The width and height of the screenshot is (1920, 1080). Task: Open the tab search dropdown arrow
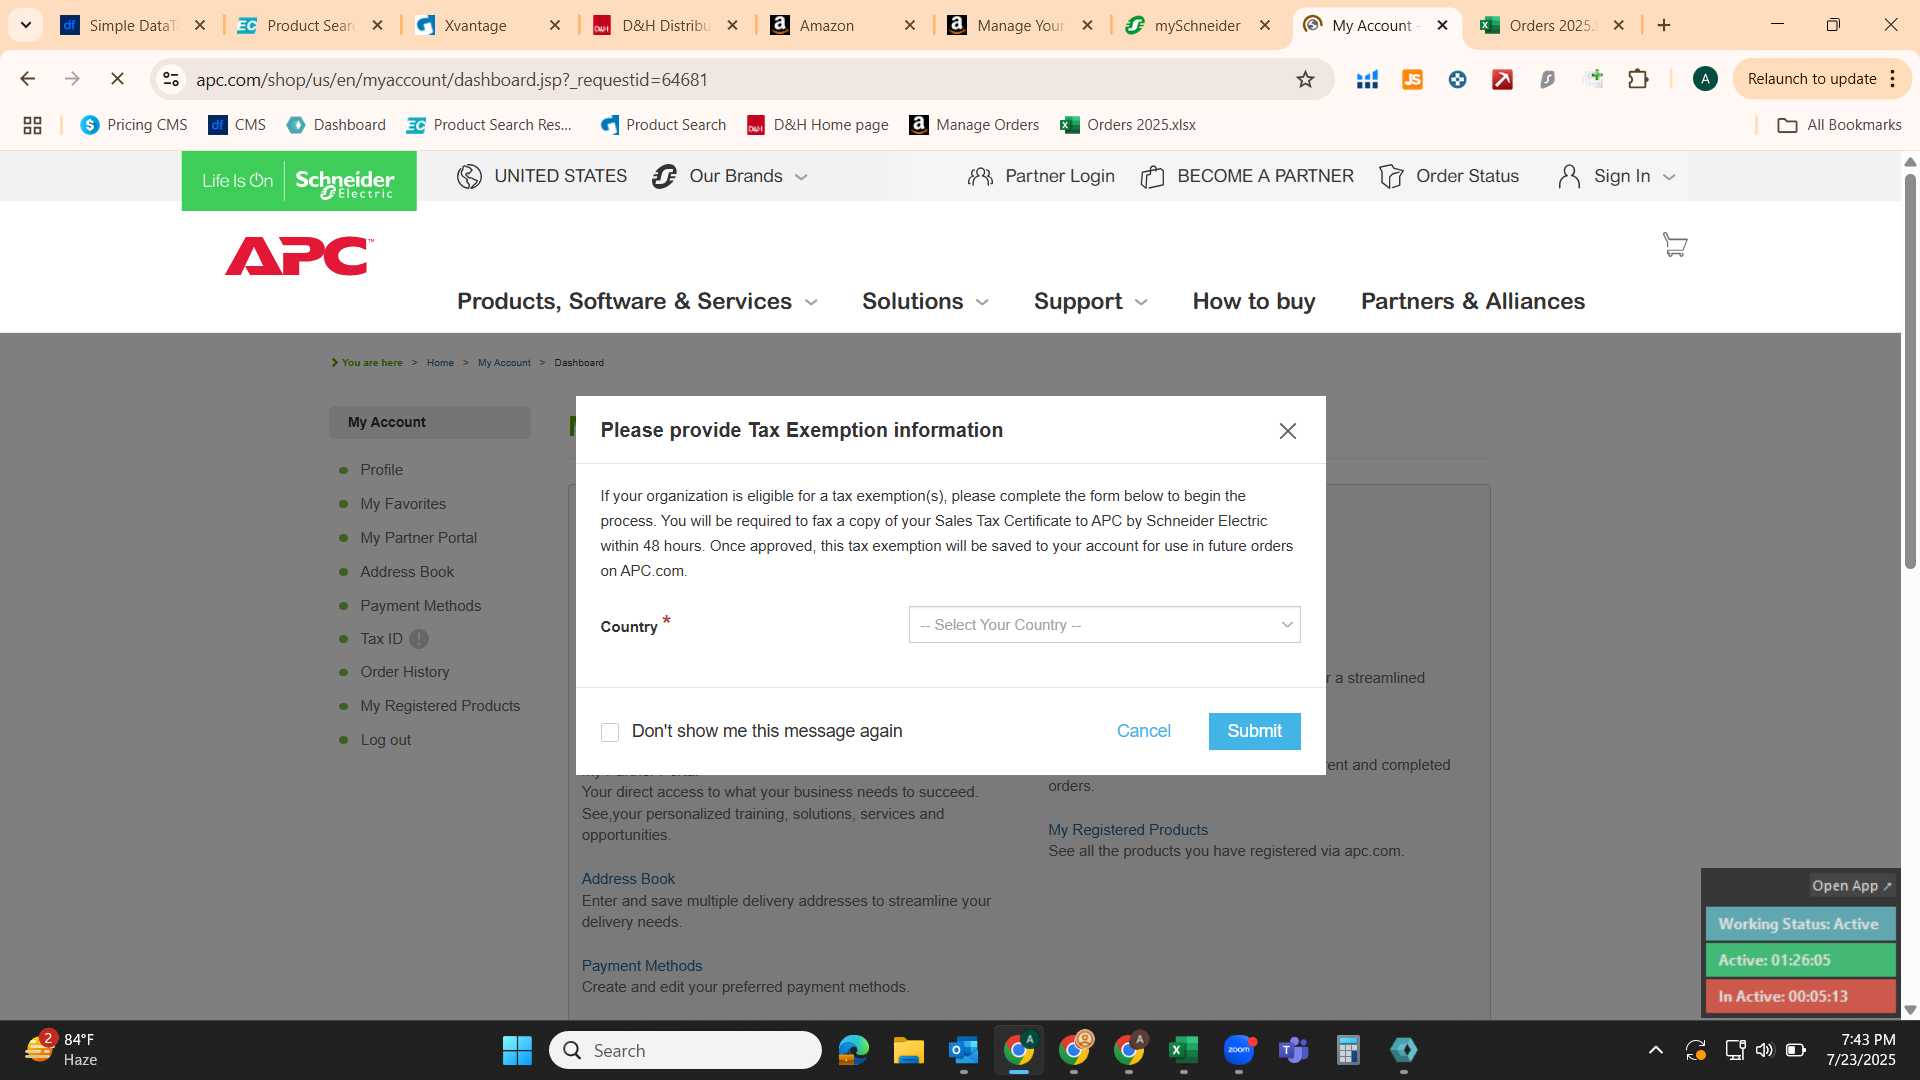(x=26, y=25)
